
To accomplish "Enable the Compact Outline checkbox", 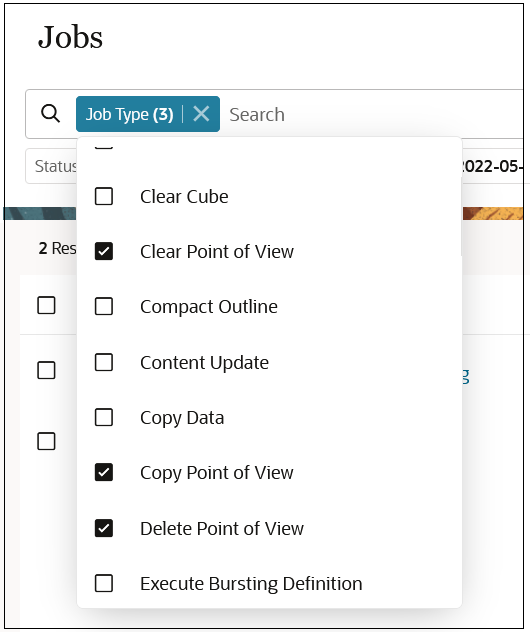I will (104, 307).
